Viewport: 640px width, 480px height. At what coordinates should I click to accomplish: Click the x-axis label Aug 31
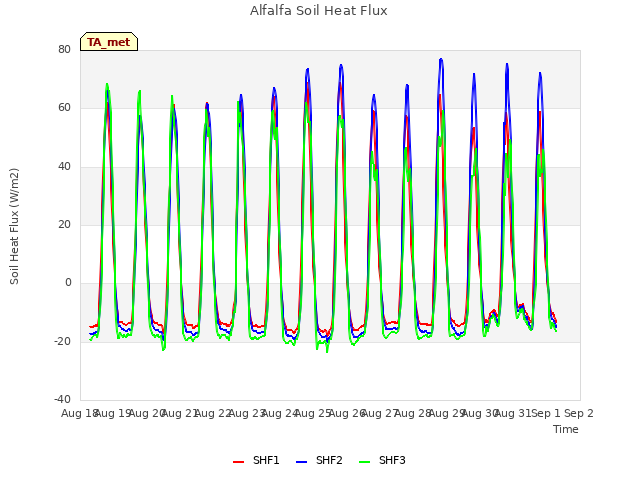[x=513, y=413]
